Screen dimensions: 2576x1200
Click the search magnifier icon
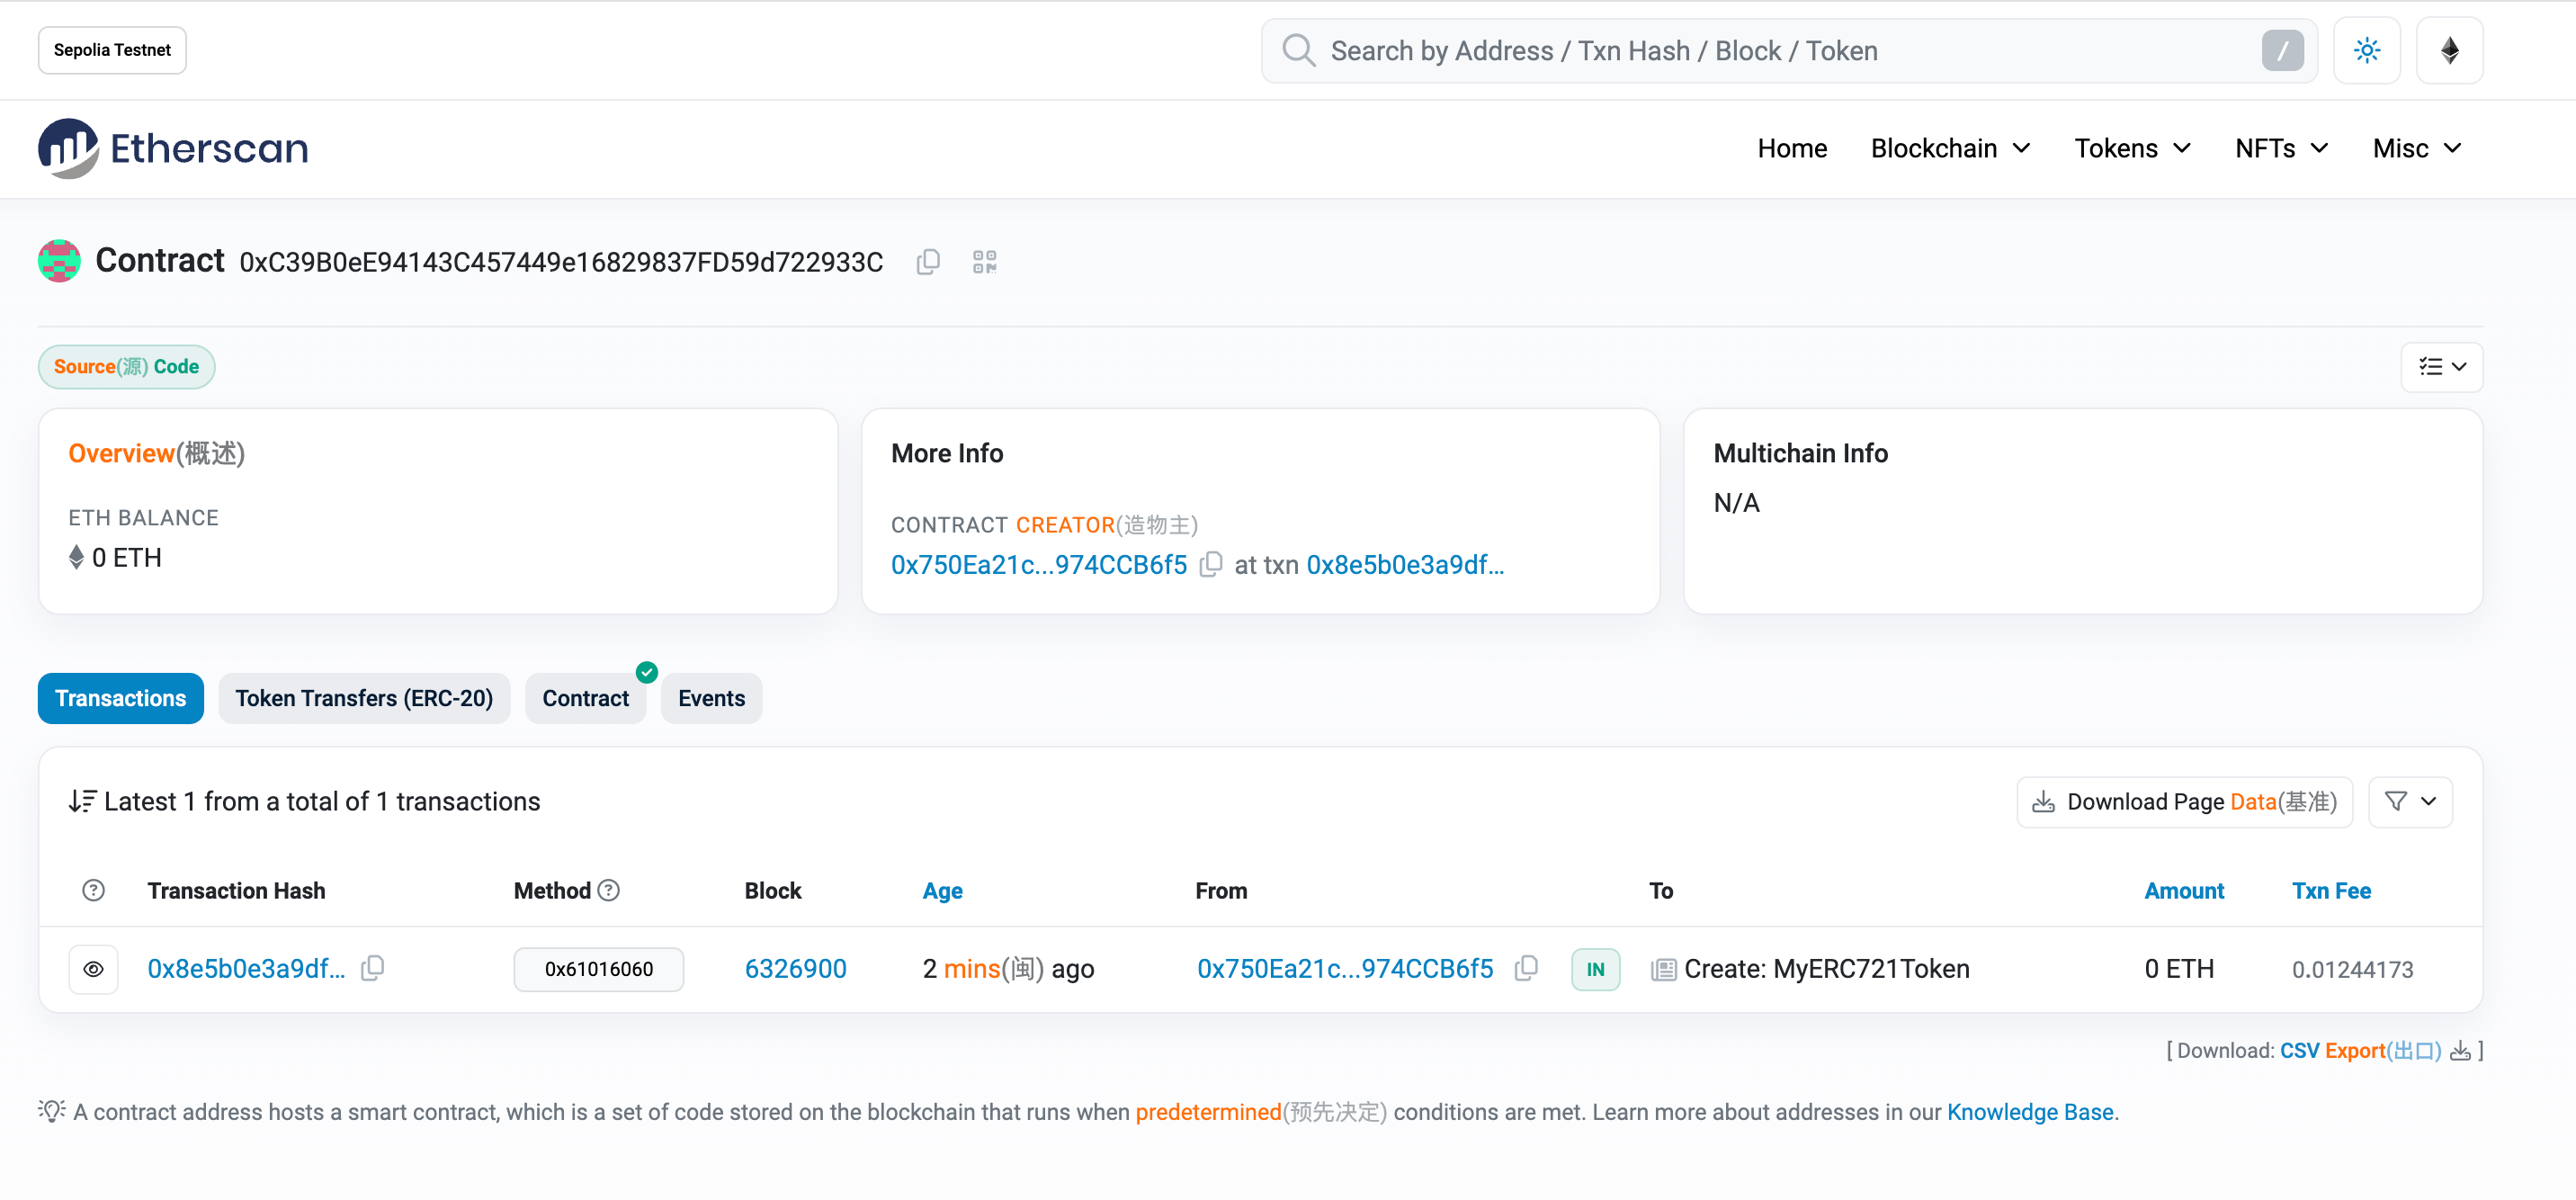click(1298, 50)
